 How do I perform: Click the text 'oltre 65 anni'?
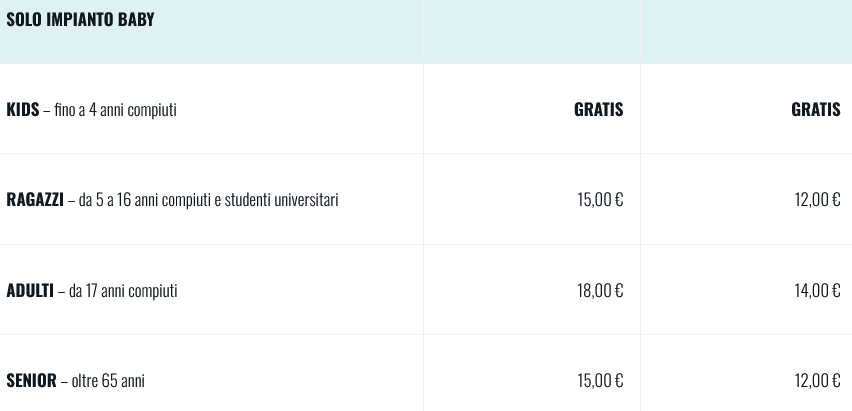(108, 381)
